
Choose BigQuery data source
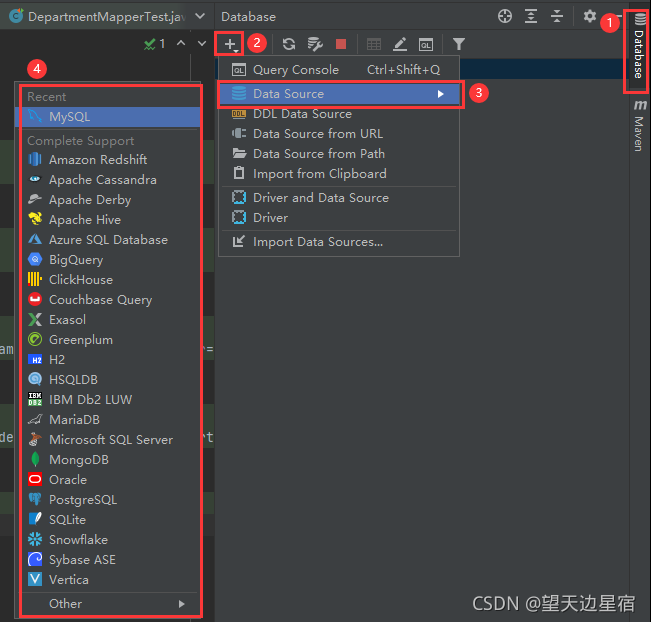tap(108, 260)
